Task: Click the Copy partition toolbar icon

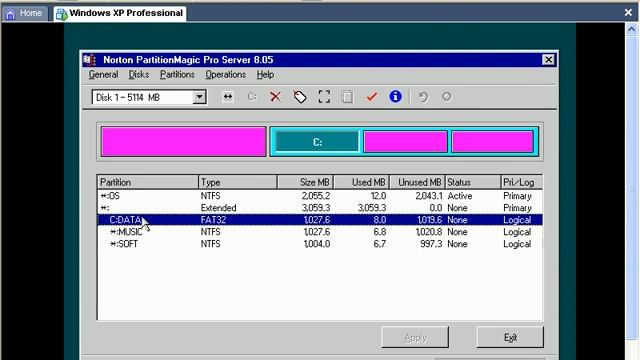Action: click(x=347, y=97)
